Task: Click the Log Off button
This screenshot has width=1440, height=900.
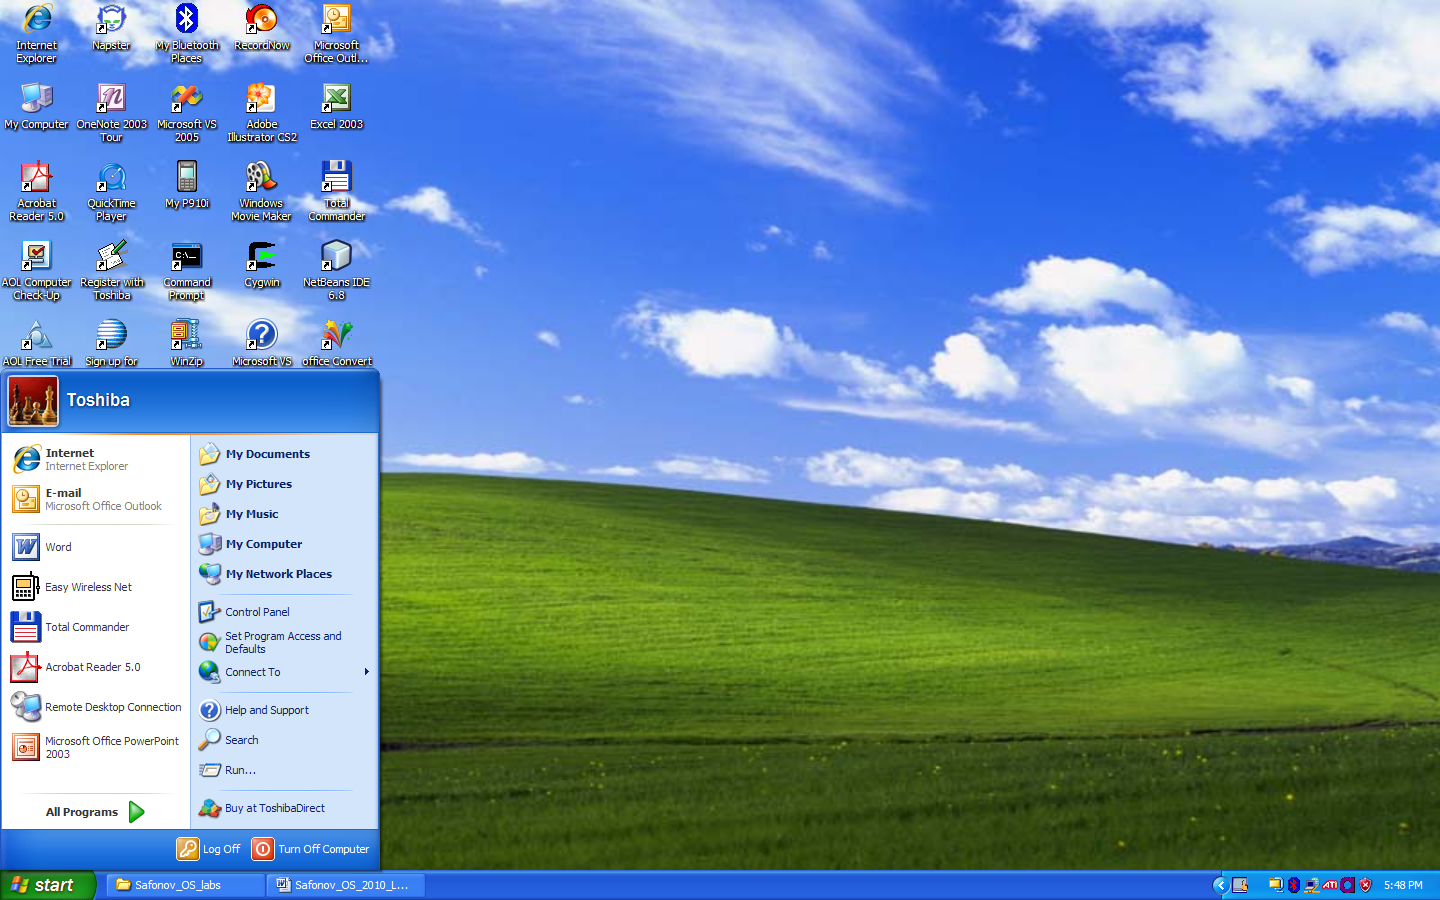Action: click(209, 849)
